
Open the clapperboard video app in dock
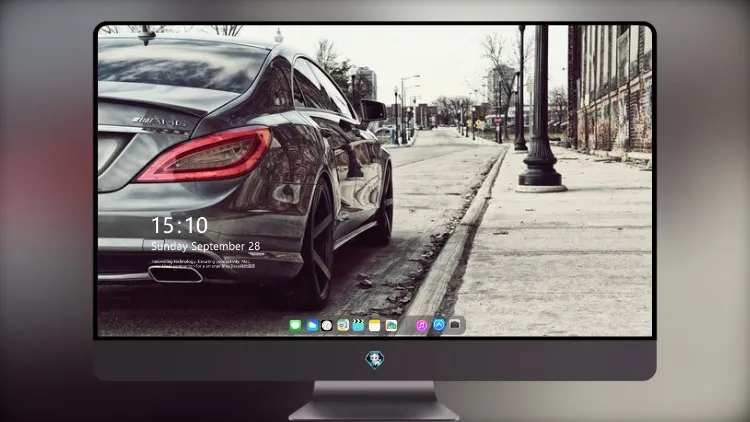pos(358,325)
